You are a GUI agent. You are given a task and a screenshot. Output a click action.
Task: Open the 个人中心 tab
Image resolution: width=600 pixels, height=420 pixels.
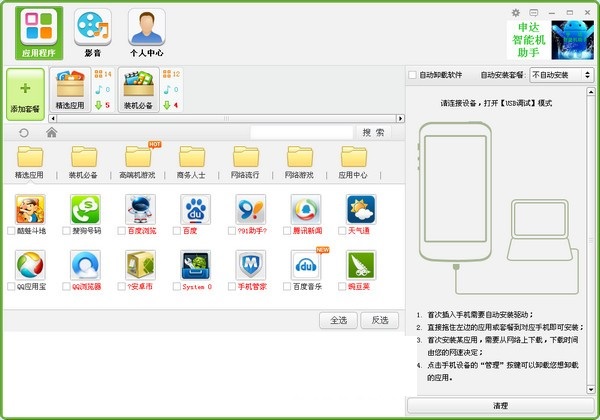147,33
